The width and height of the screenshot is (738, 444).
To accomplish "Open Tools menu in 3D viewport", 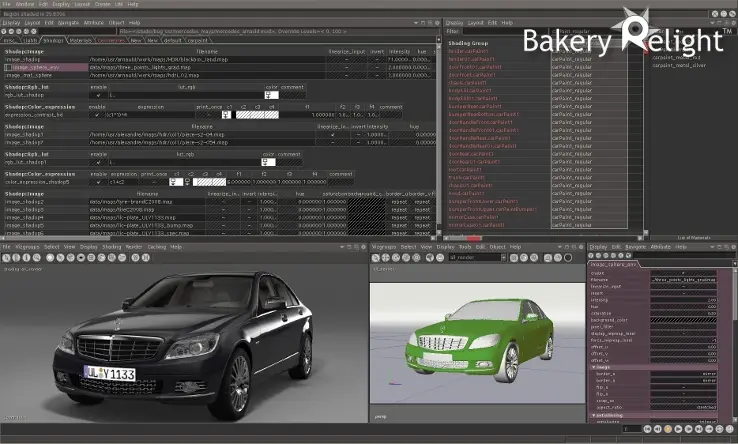I will [465, 247].
